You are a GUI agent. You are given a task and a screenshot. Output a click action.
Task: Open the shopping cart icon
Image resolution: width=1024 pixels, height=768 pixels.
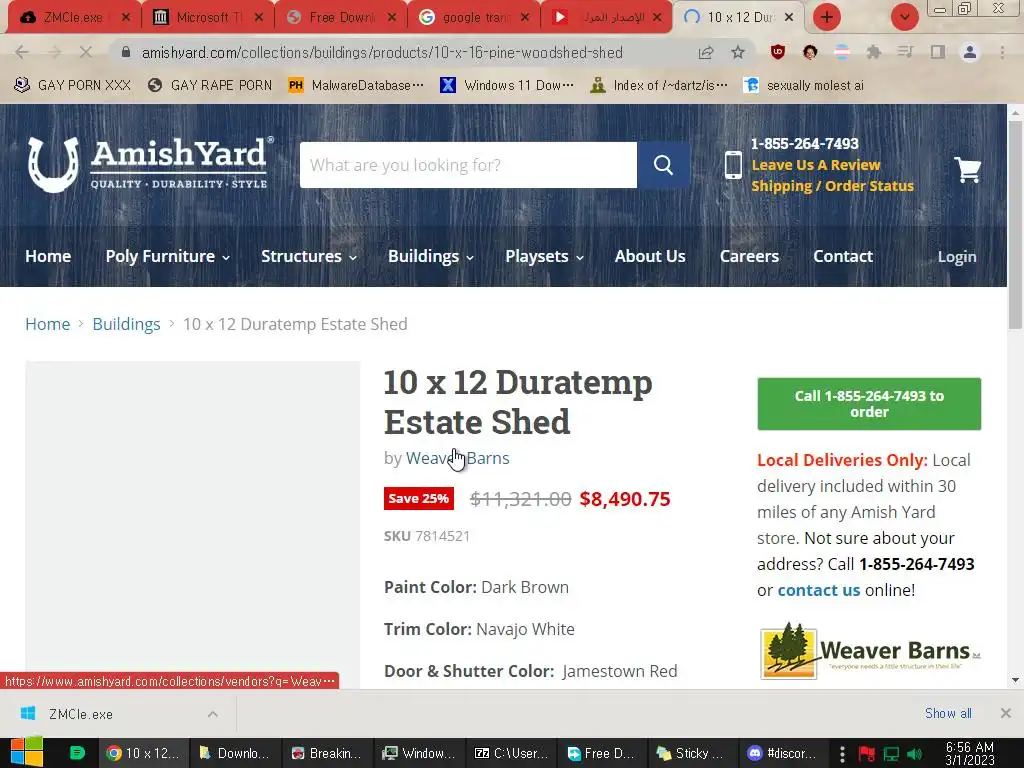click(967, 169)
